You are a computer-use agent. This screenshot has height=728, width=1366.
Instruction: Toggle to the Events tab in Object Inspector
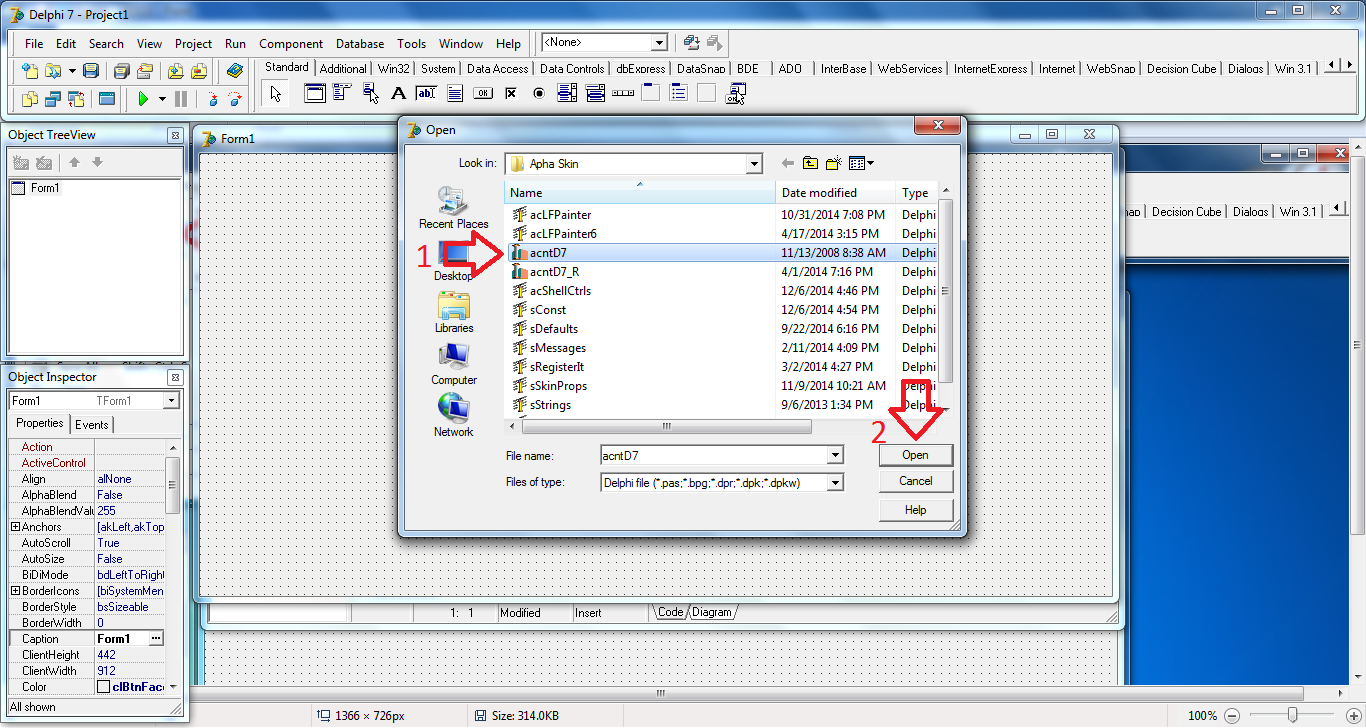pos(91,424)
